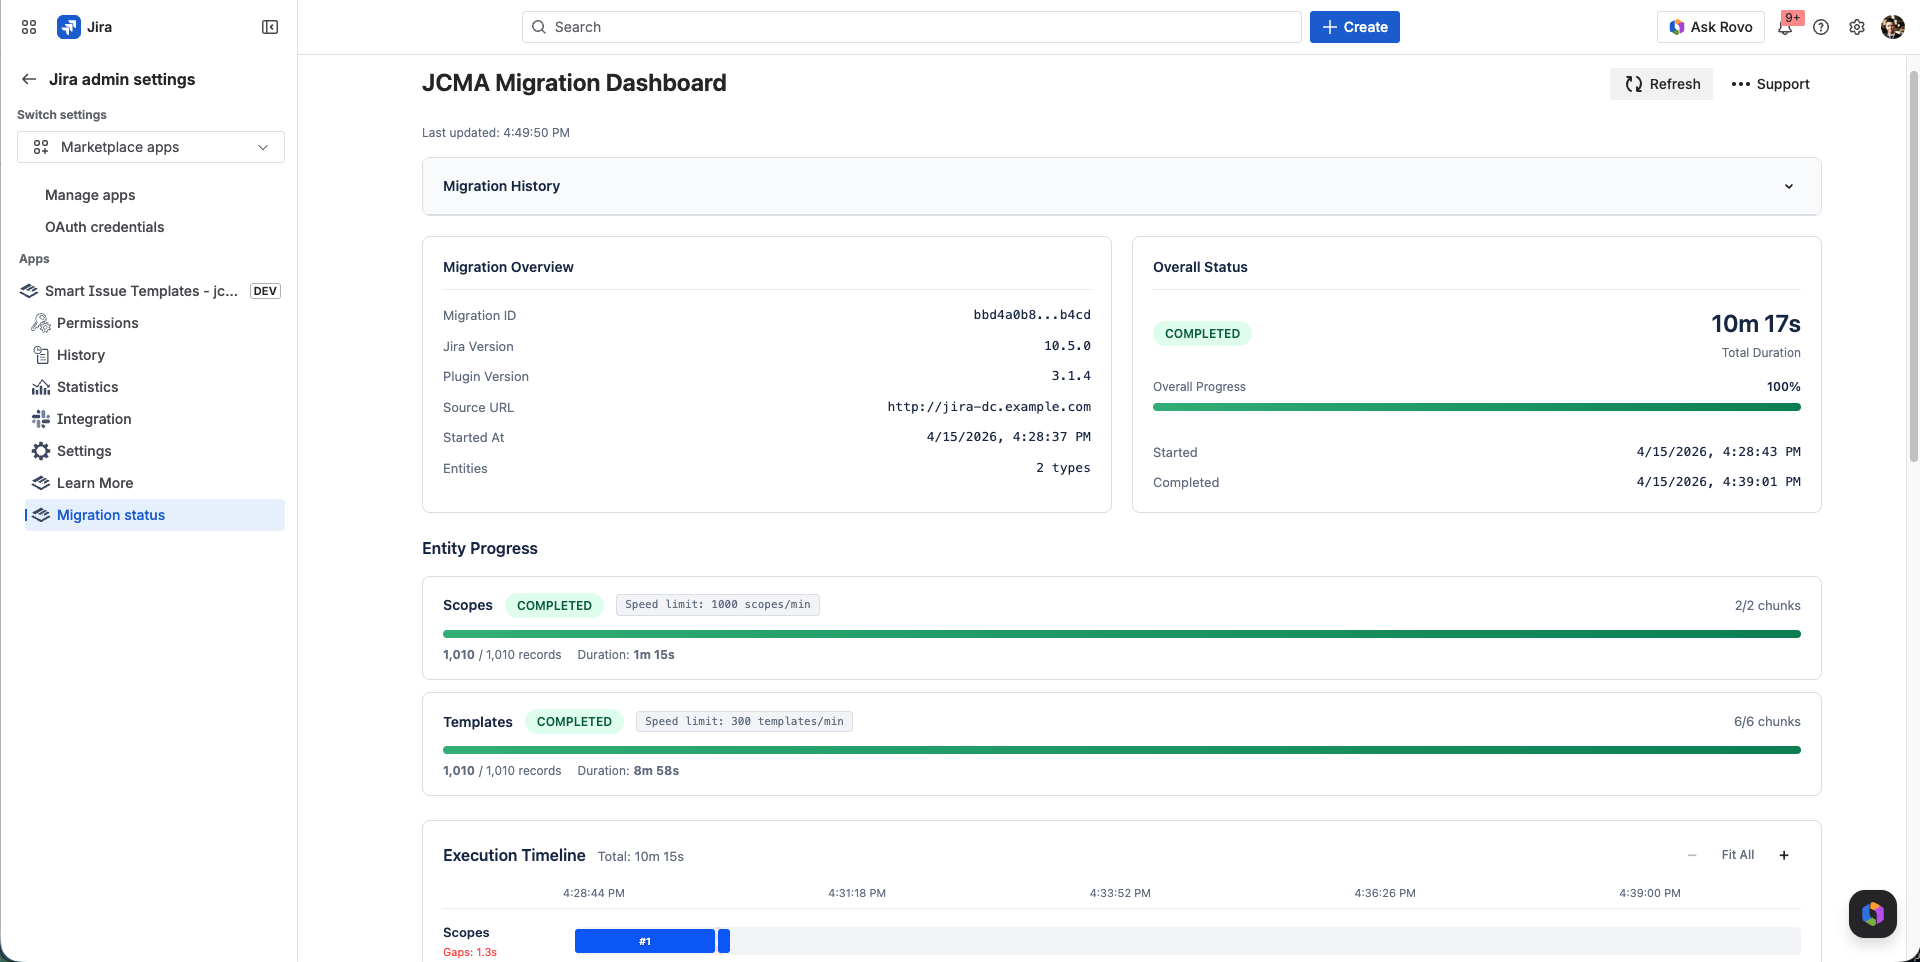1920x962 pixels.
Task: Open the app switcher grid icon
Action: coord(29,27)
